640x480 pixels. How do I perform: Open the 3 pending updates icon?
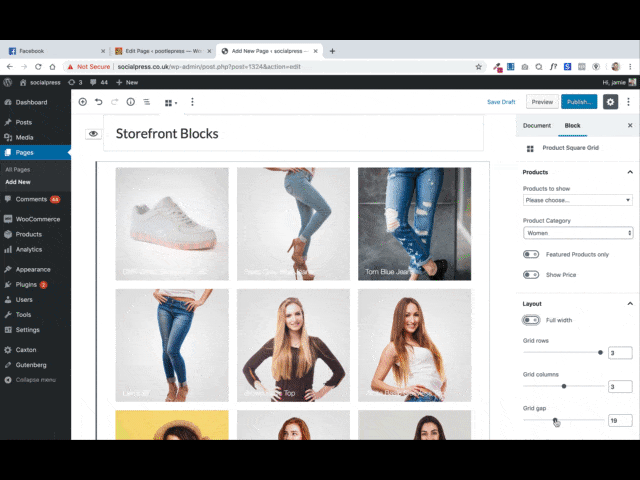click(x=75, y=82)
